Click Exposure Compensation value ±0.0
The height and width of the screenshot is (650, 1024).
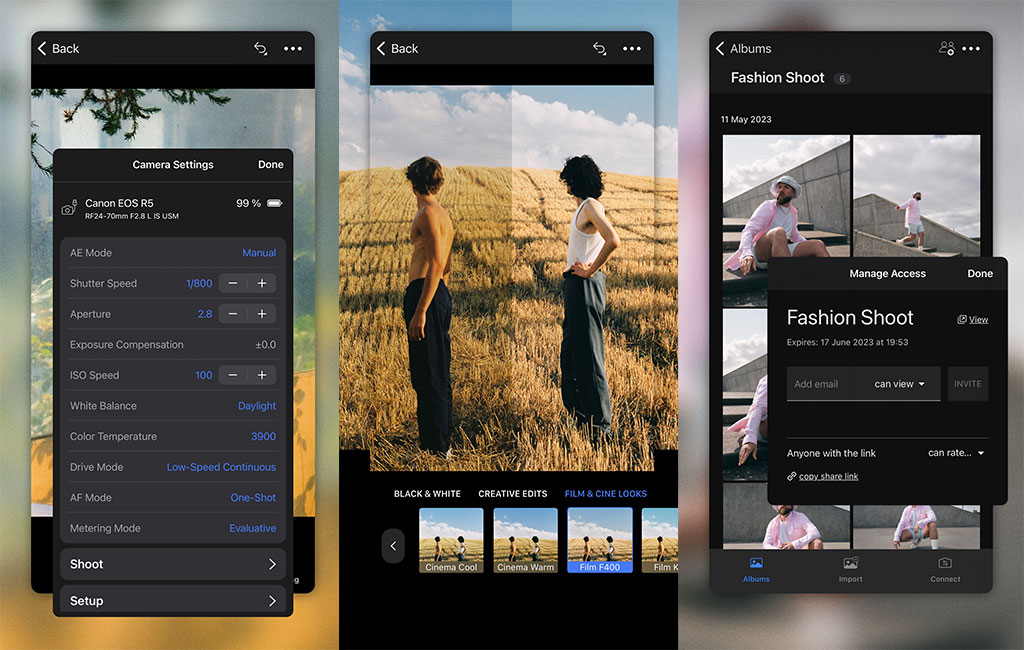pyautogui.click(x=265, y=345)
